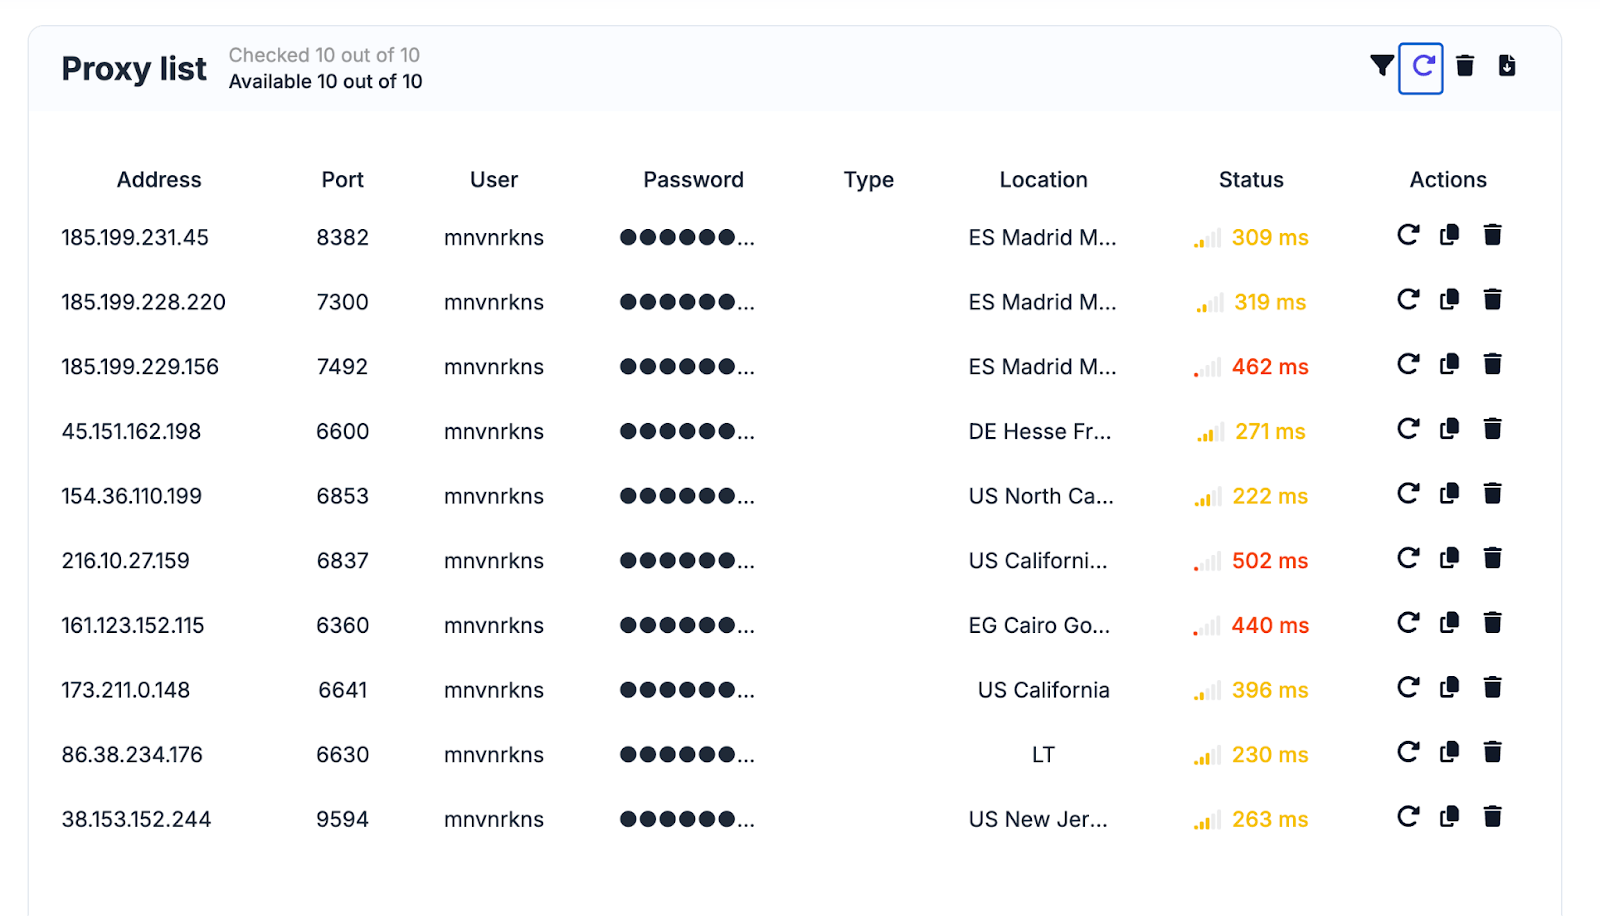This screenshot has width=1600, height=916.
Task: Click the Location column header
Action: coord(1043,180)
